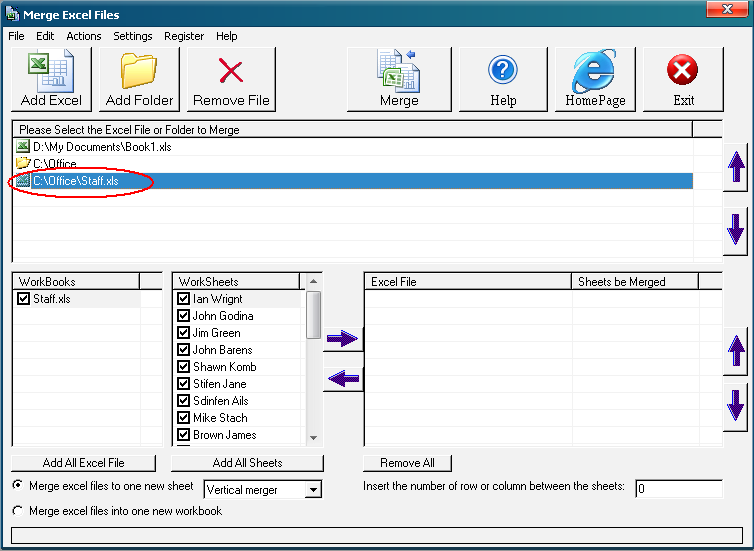The height and width of the screenshot is (551, 754).
Task: Toggle the Ian Wright worksheet checkbox
Action: (183, 299)
